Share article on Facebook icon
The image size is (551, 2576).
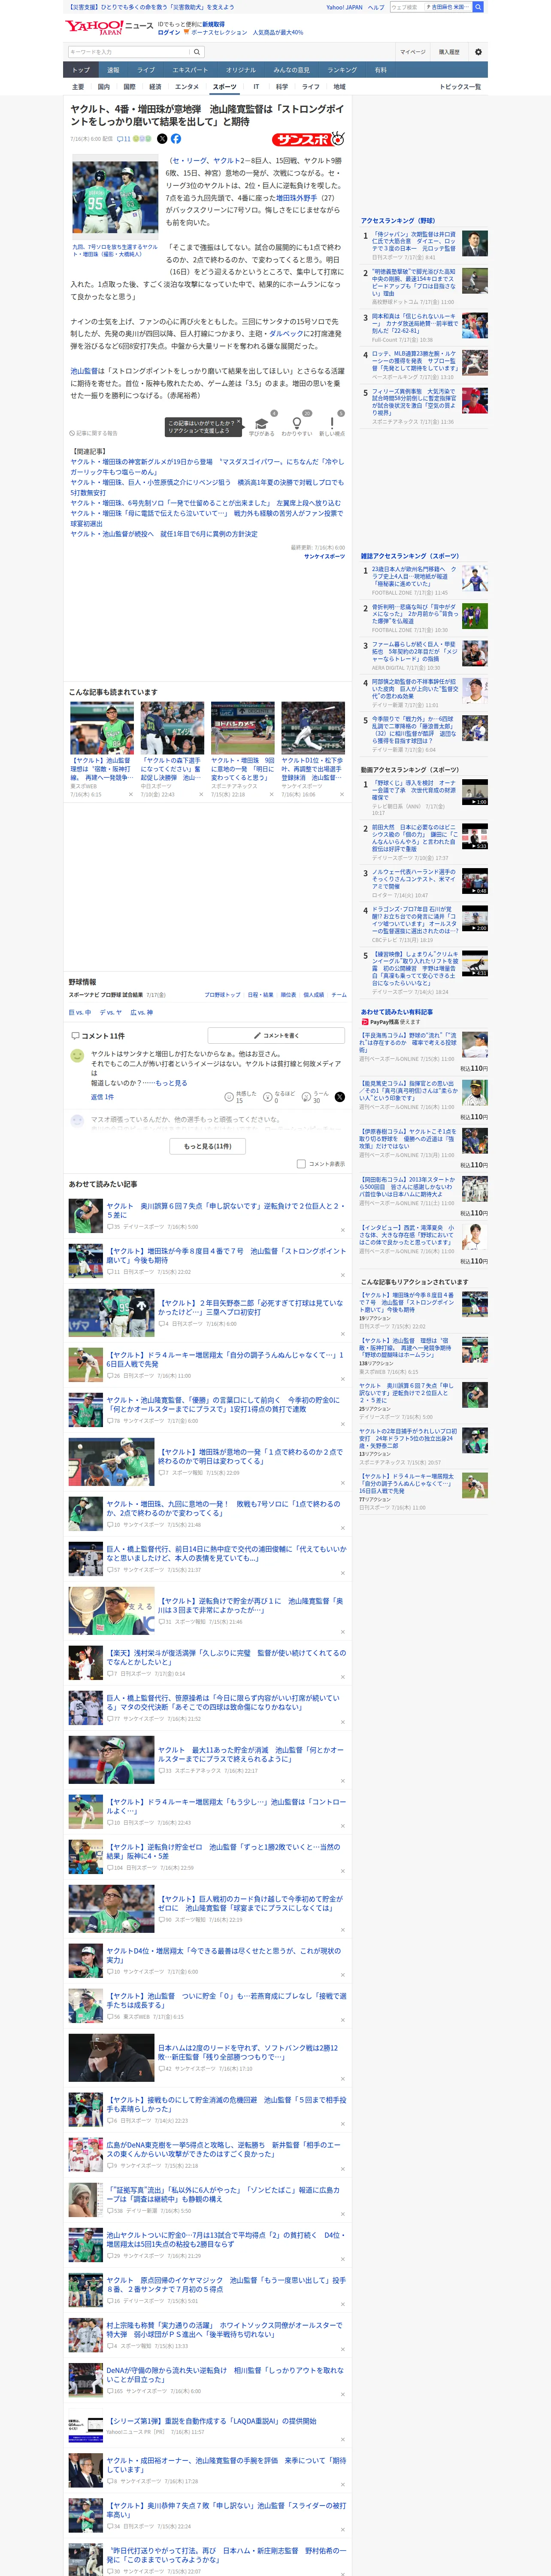coord(176,139)
